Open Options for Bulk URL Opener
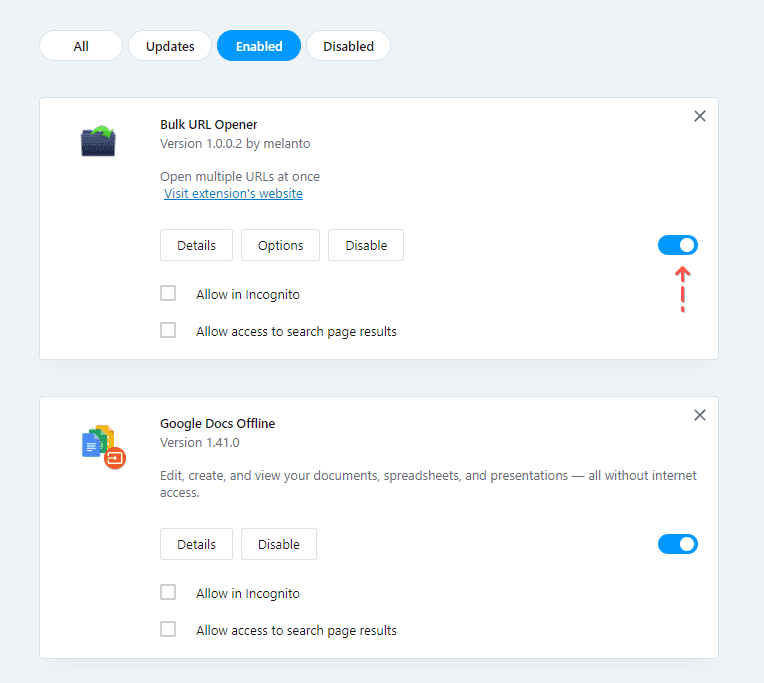764x683 pixels. click(280, 245)
